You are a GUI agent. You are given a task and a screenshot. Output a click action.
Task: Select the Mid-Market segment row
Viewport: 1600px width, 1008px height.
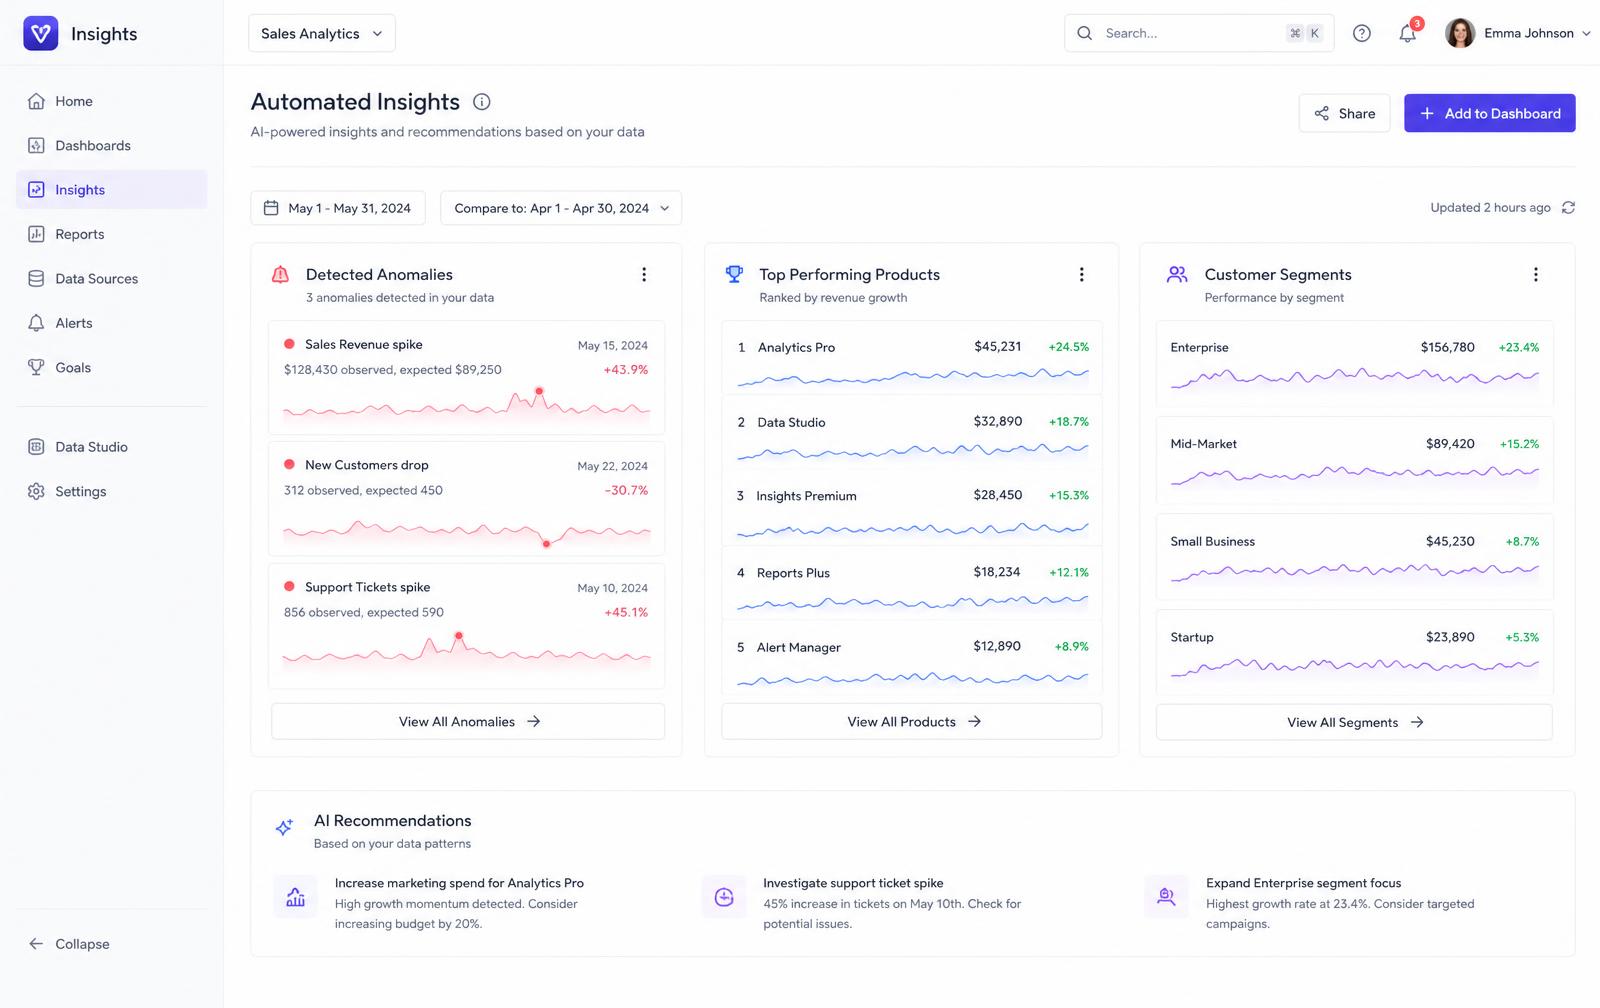pyautogui.click(x=1354, y=460)
